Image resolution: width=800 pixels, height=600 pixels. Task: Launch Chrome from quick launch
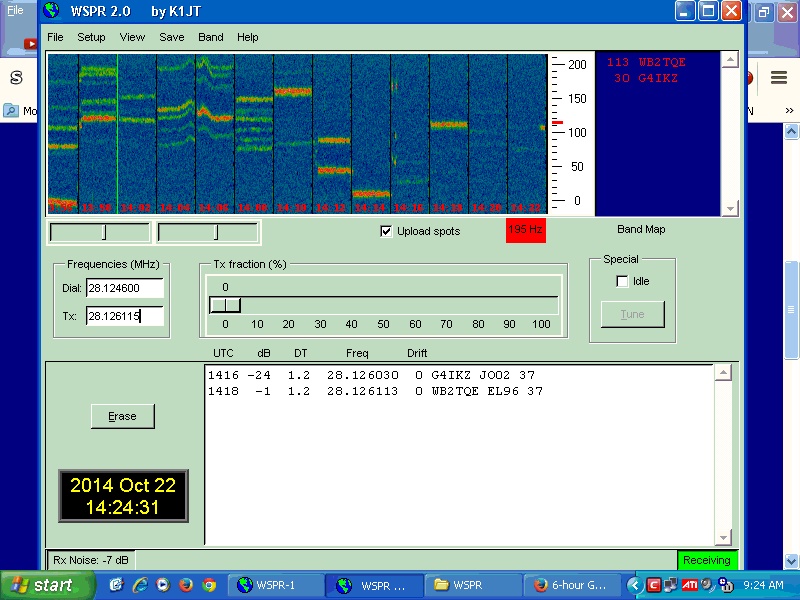point(209,585)
